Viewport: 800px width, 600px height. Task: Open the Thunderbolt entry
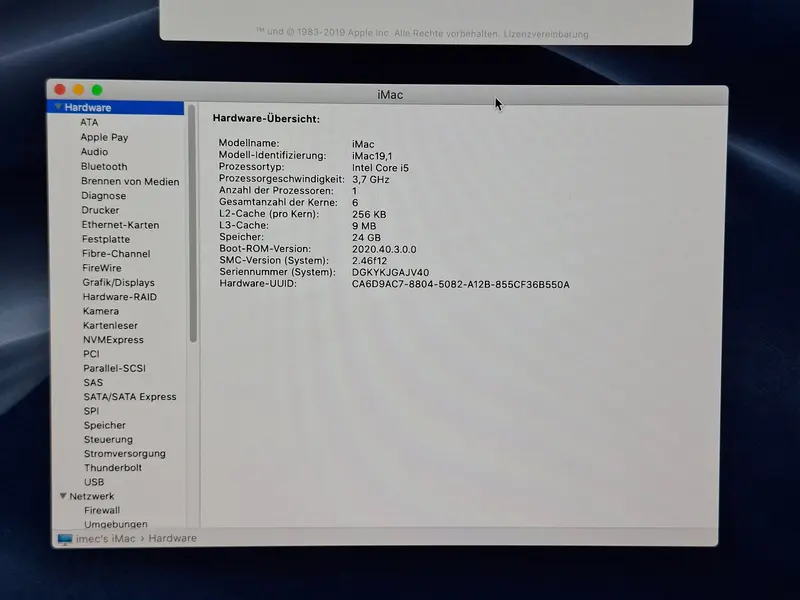(113, 468)
